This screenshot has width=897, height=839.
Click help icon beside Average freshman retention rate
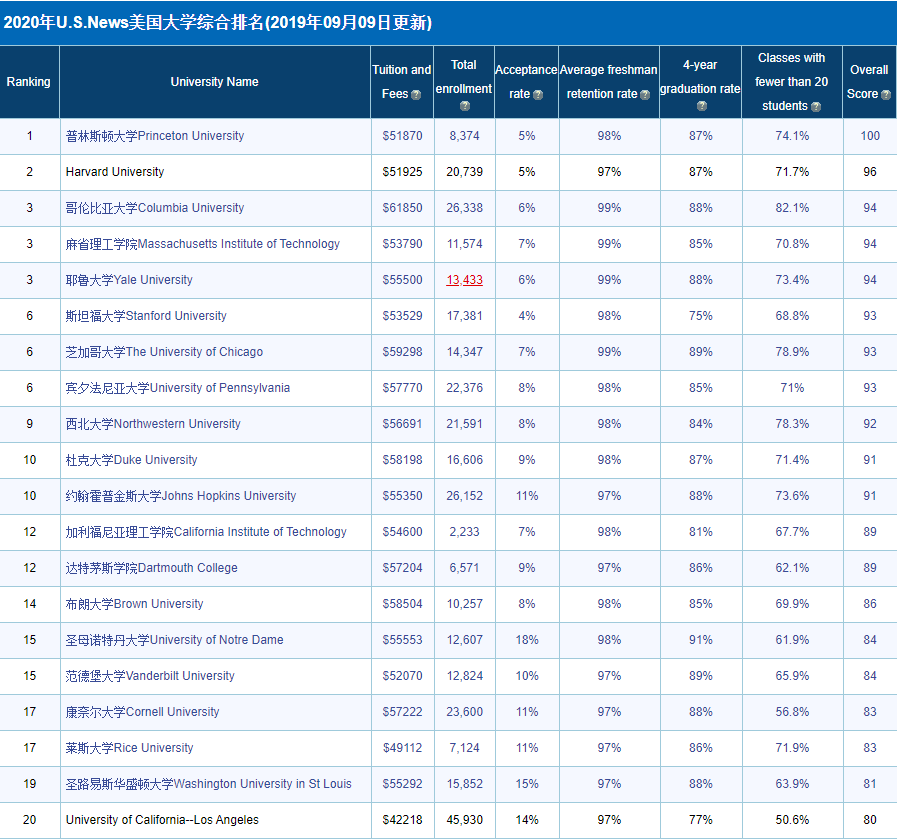pyautogui.click(x=645, y=95)
